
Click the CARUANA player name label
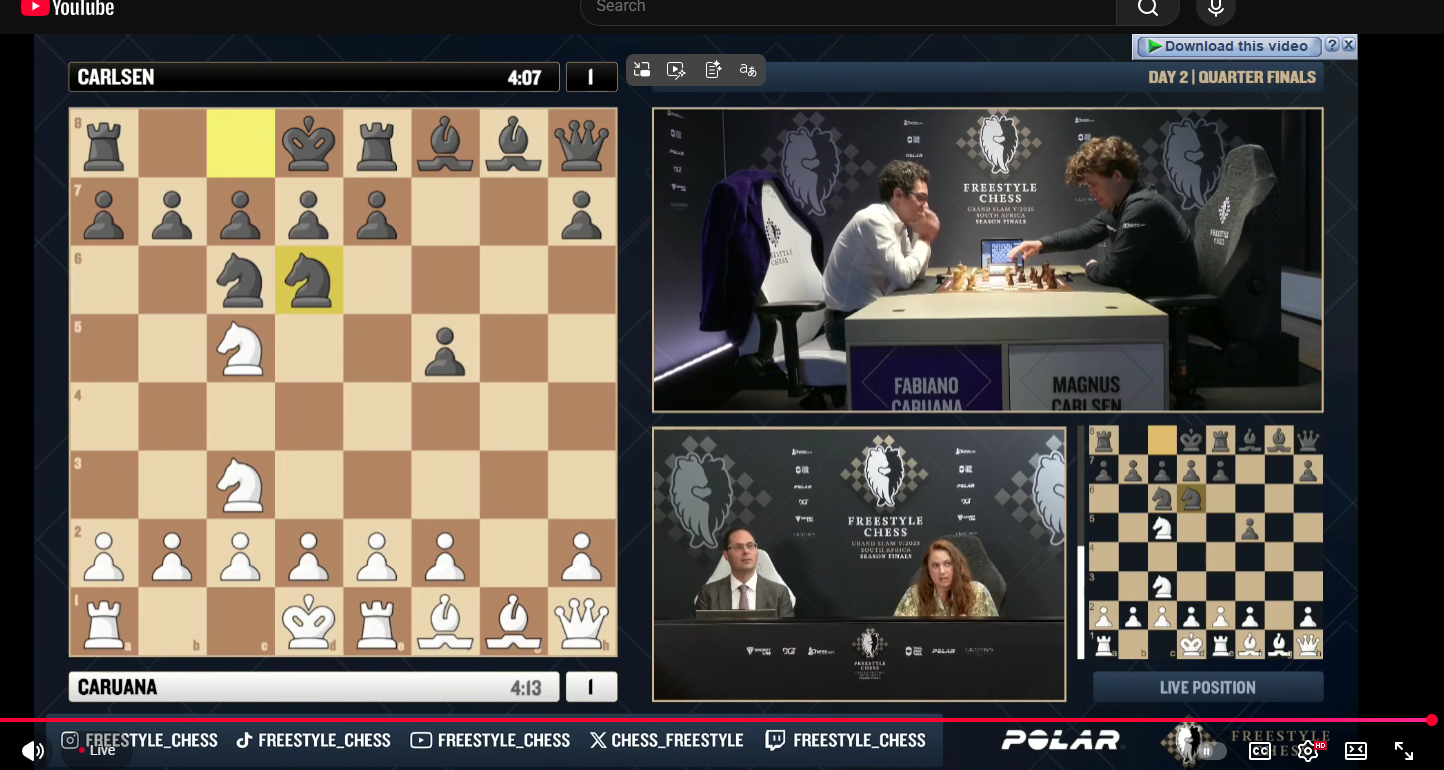tap(117, 687)
